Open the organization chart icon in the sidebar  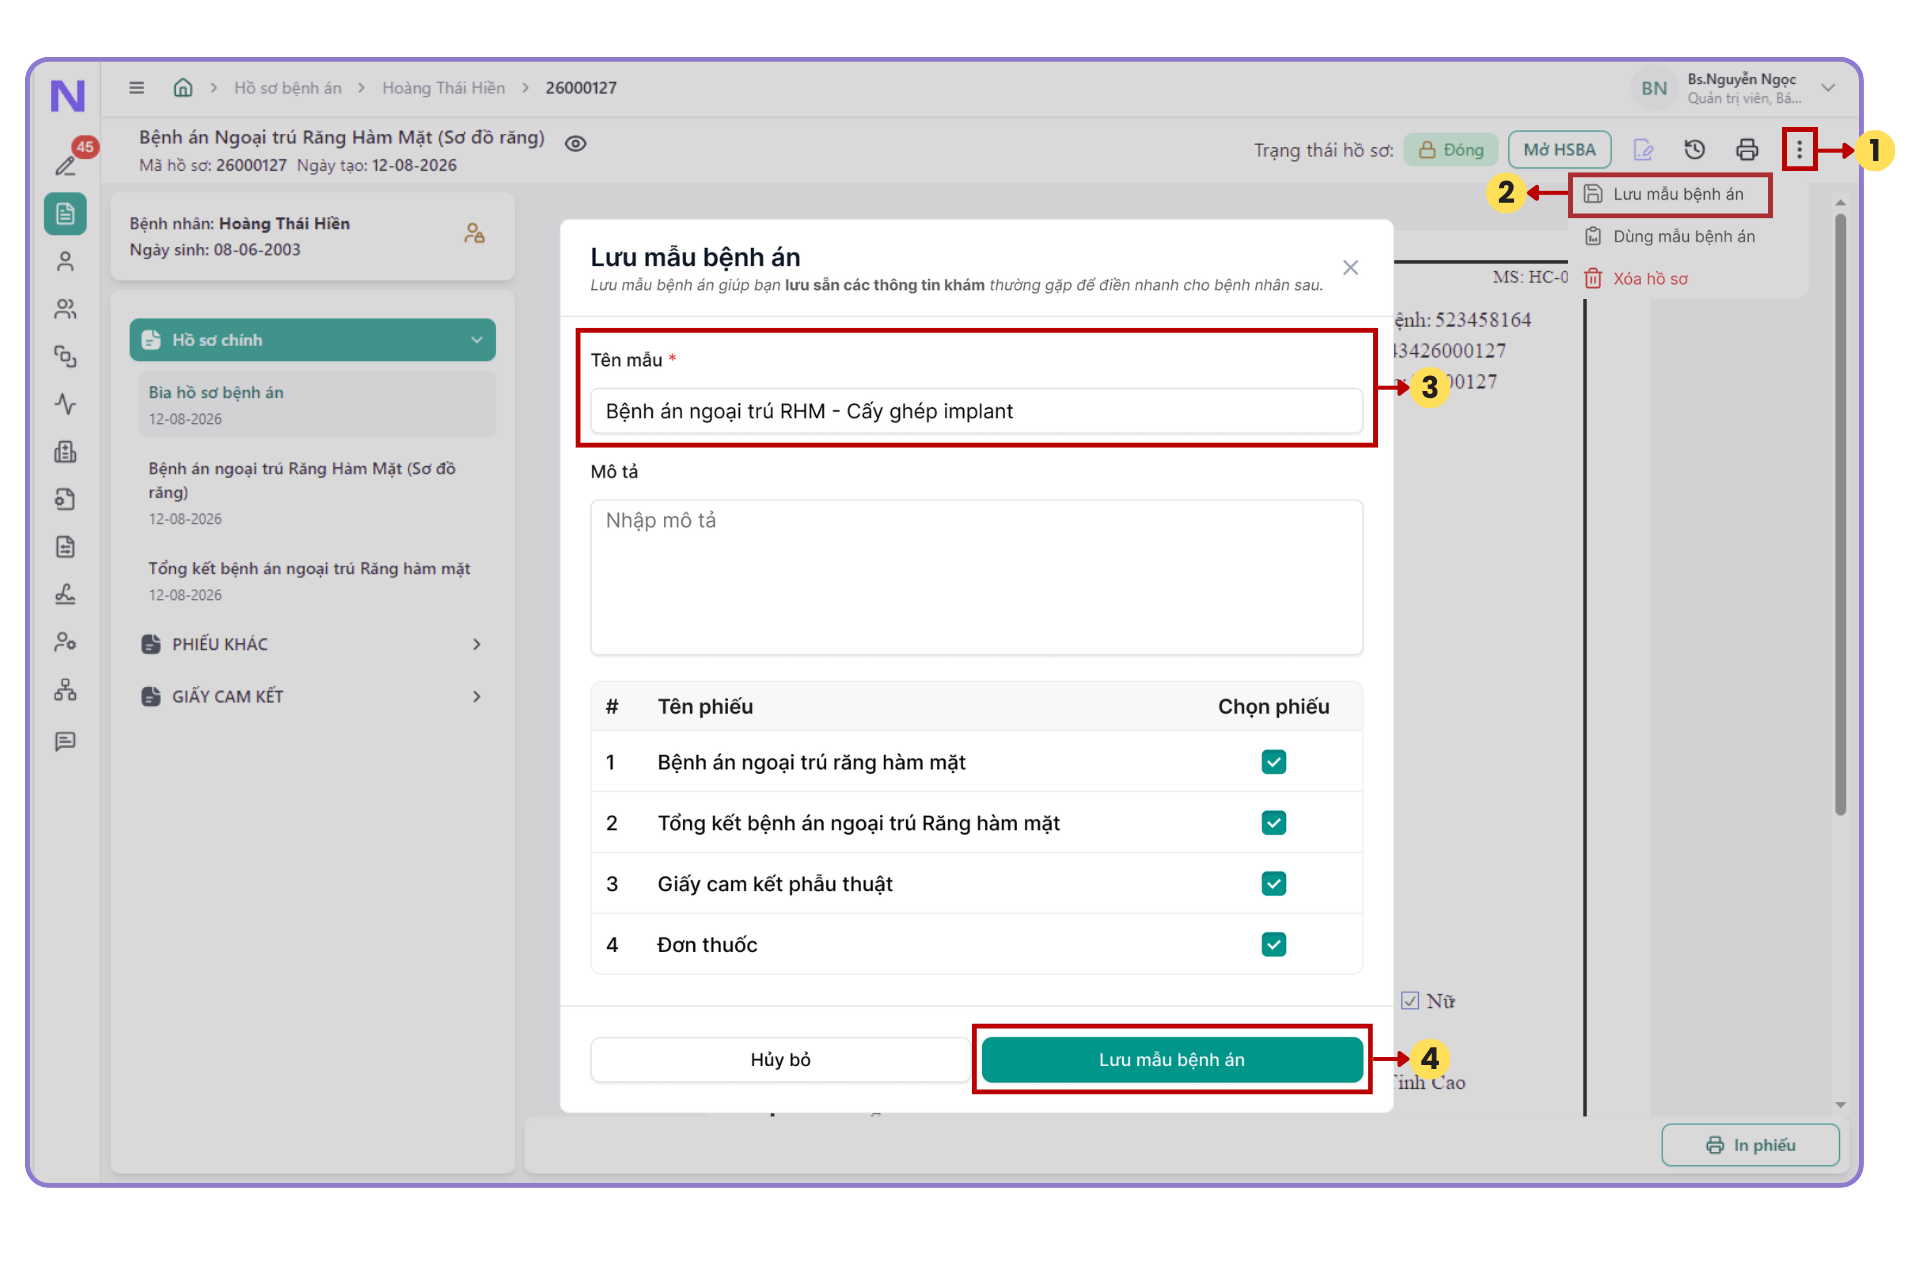click(x=65, y=690)
